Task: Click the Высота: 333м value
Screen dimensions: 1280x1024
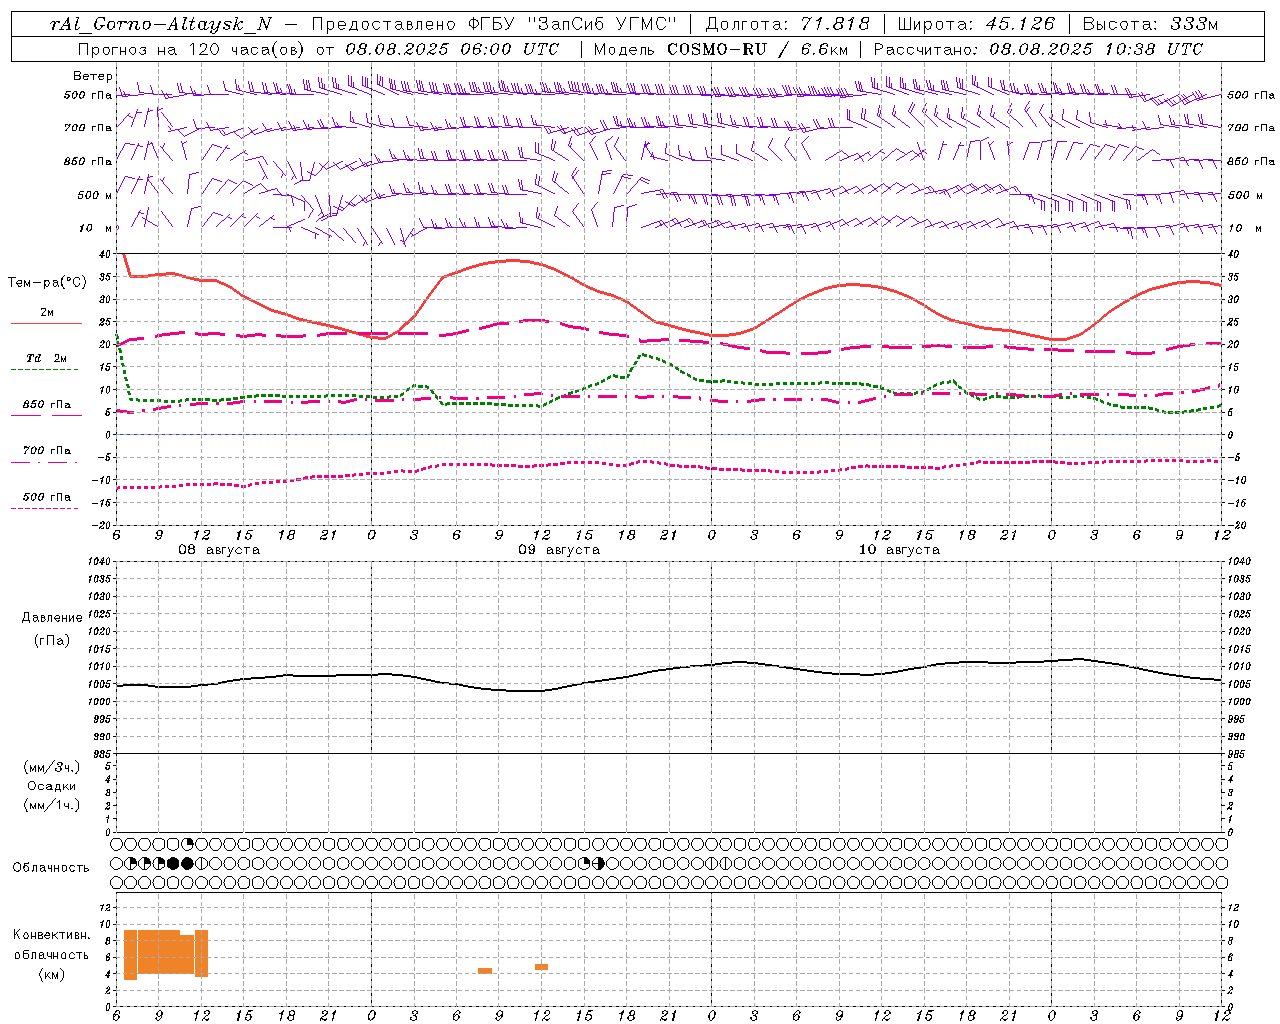Action: click(1151, 24)
